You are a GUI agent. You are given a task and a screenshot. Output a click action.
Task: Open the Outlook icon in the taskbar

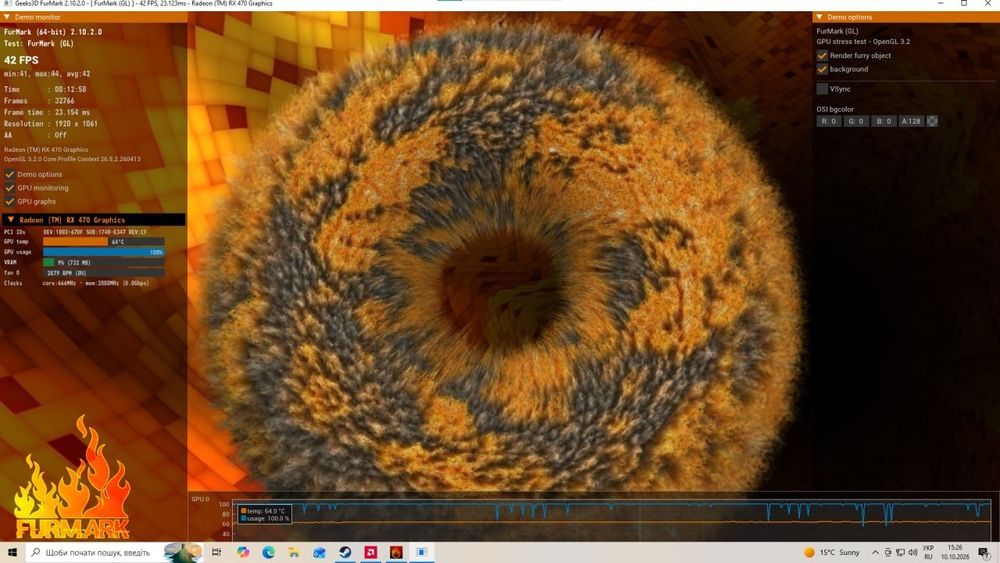coord(320,552)
